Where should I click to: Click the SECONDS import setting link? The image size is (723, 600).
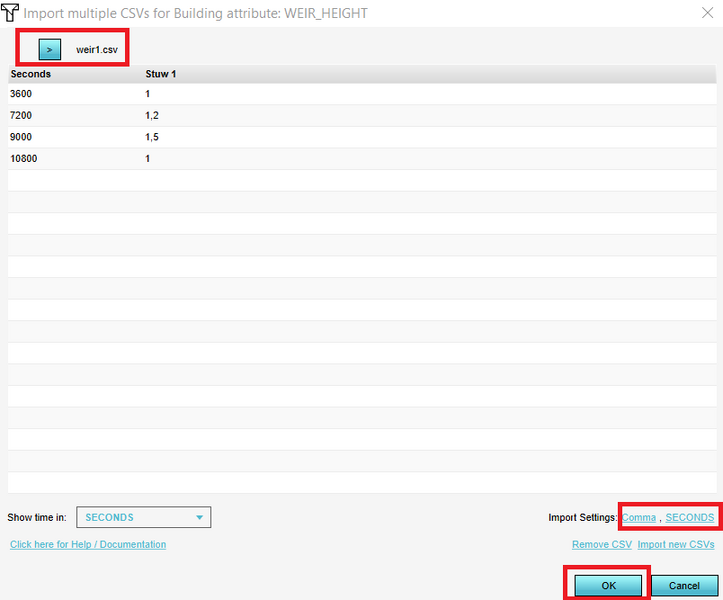coord(689,517)
